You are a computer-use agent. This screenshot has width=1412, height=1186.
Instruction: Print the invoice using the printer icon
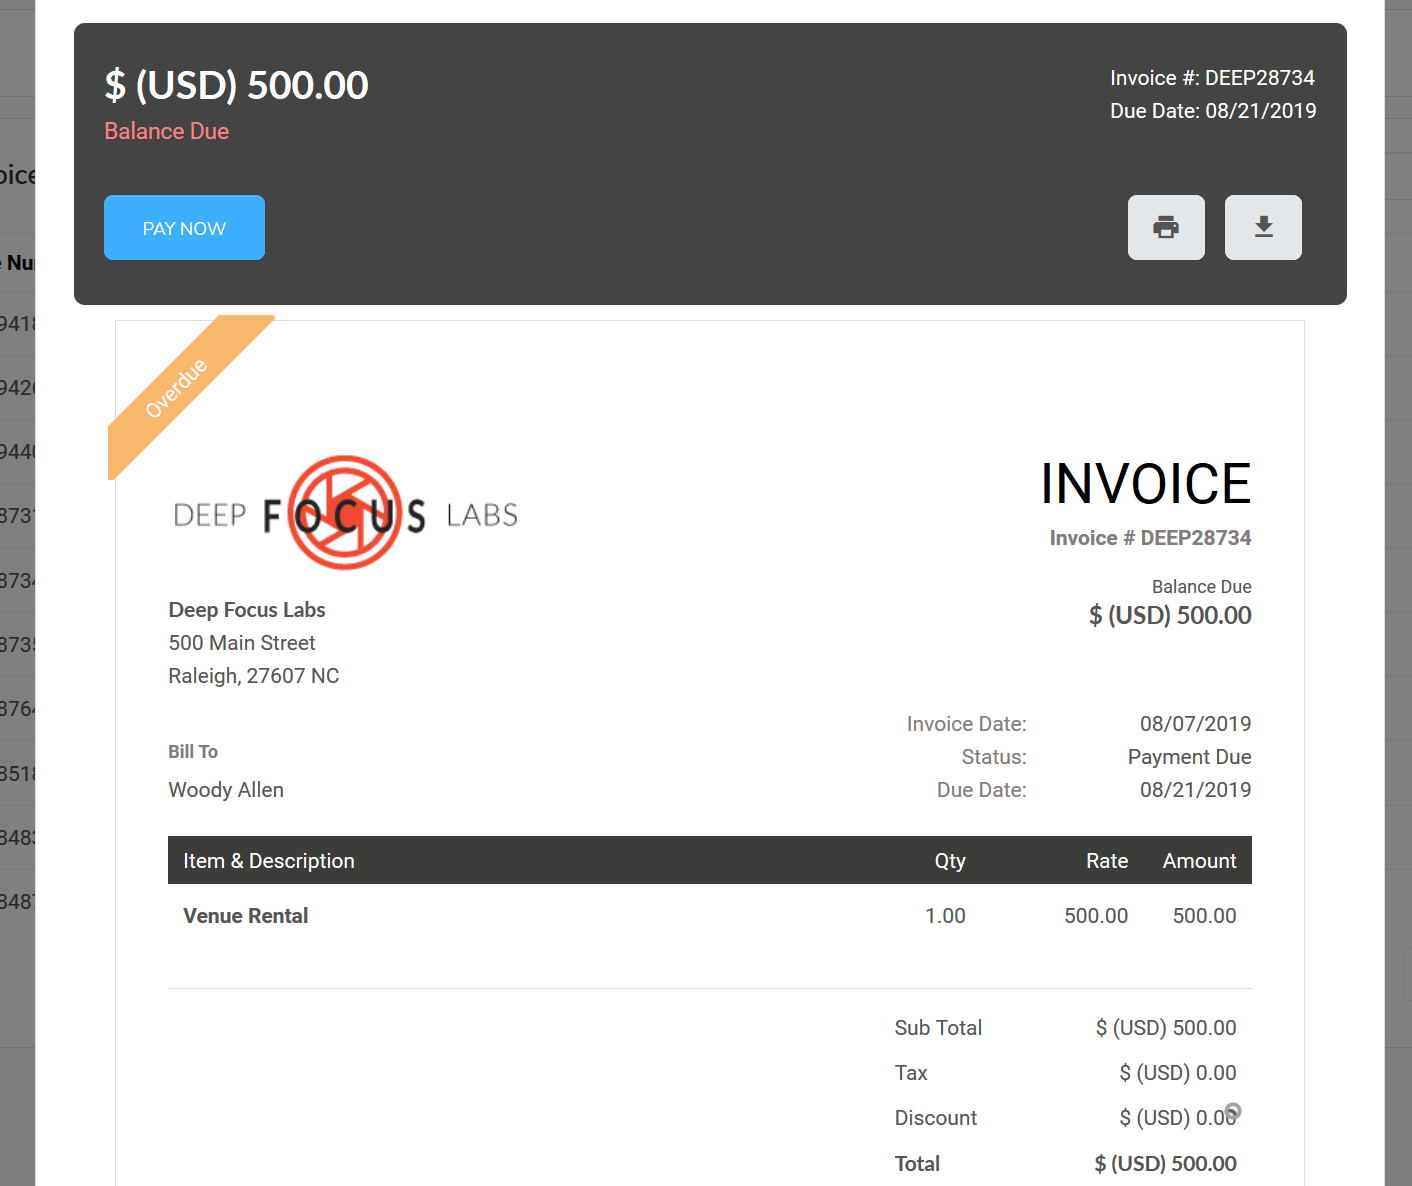tap(1166, 228)
